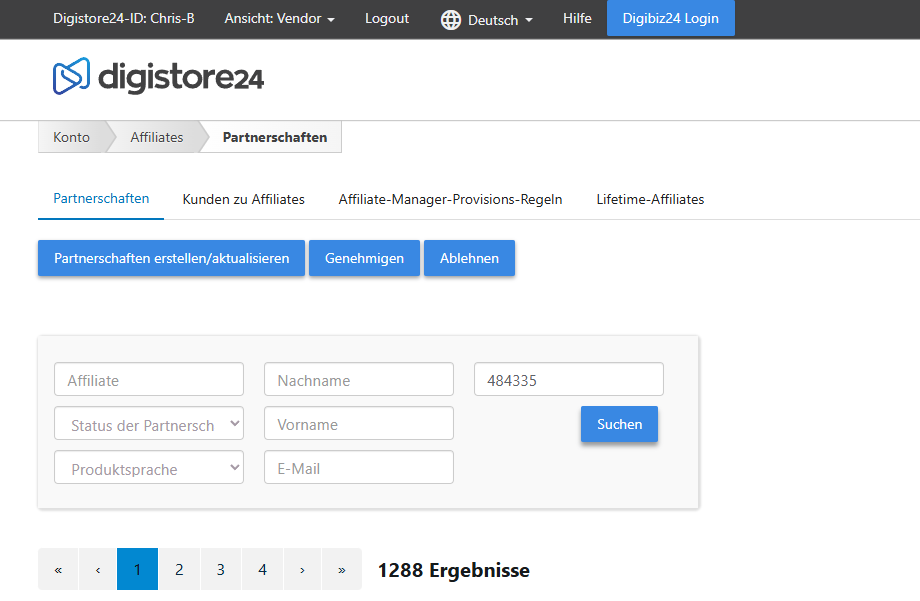This screenshot has width=920, height=601.
Task: Open the Lifetime-Affiliates tab
Action: (650, 199)
